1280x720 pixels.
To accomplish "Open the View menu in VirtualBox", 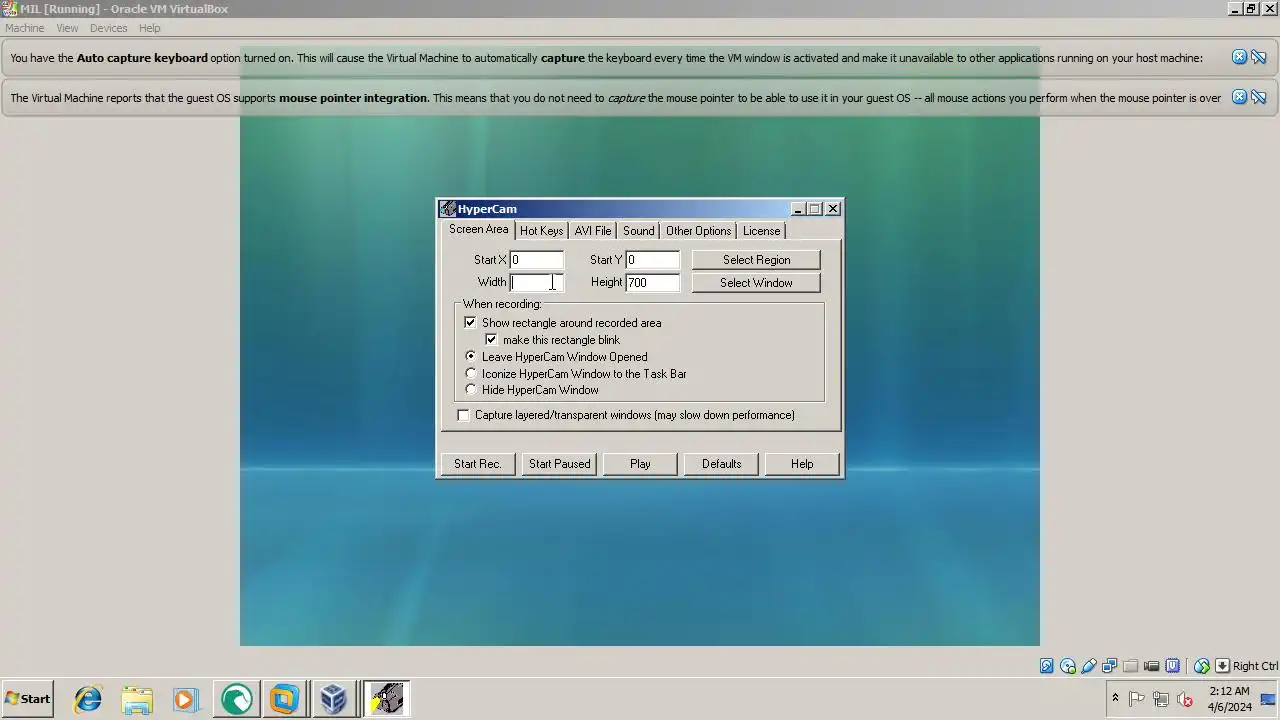I will (x=67, y=28).
